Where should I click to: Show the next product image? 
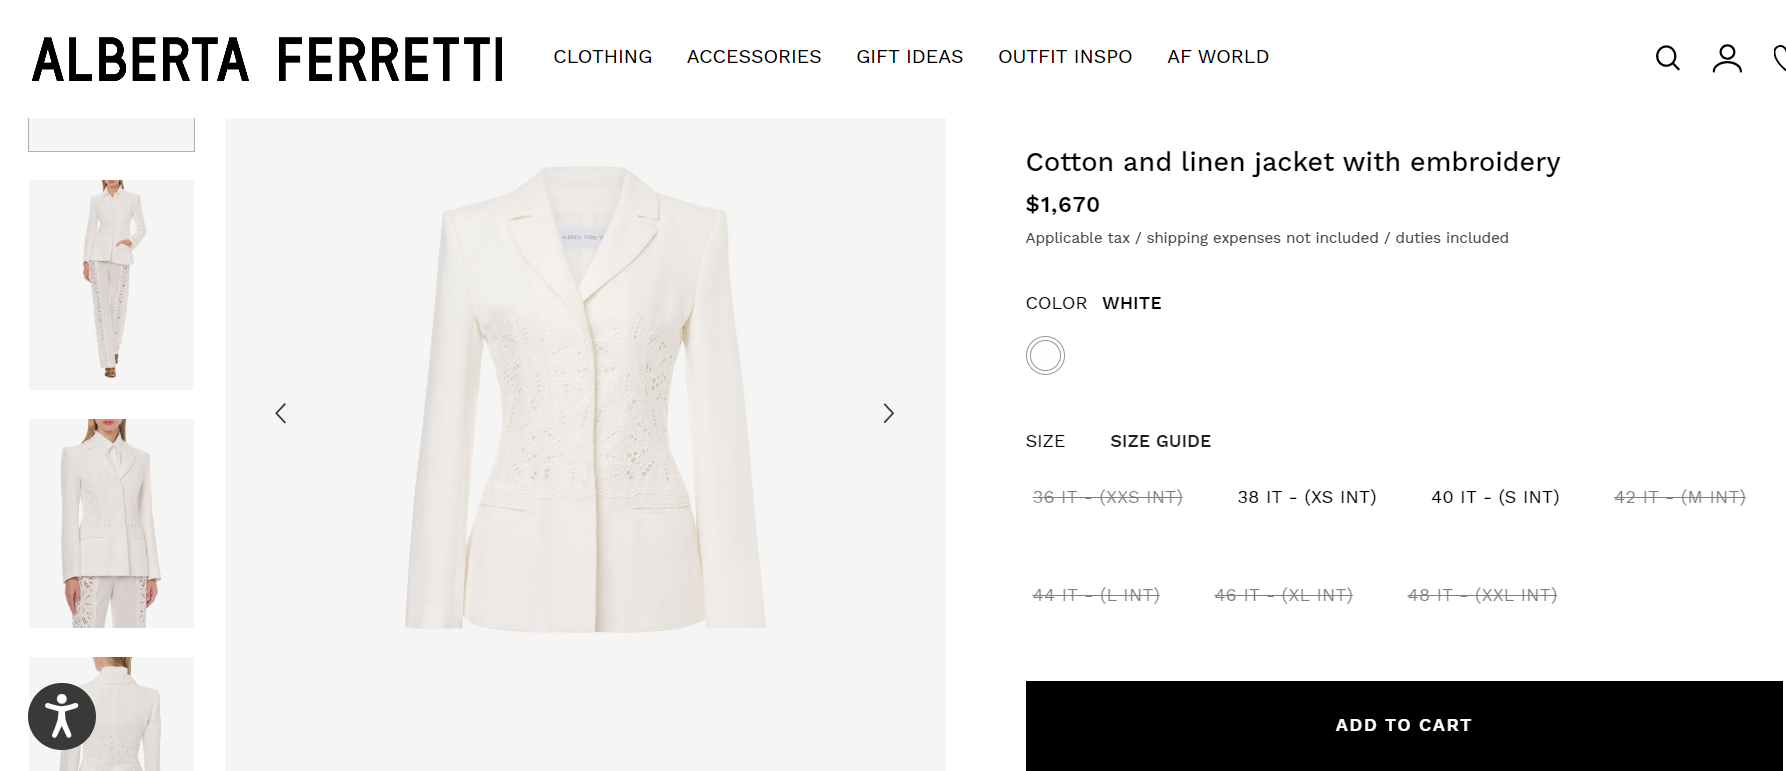[x=888, y=413]
